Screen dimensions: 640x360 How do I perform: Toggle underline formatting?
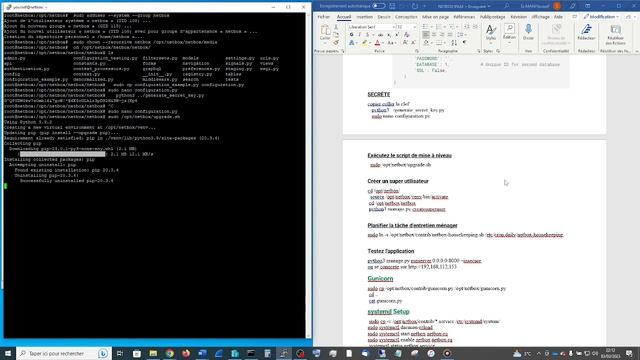click(x=367, y=35)
